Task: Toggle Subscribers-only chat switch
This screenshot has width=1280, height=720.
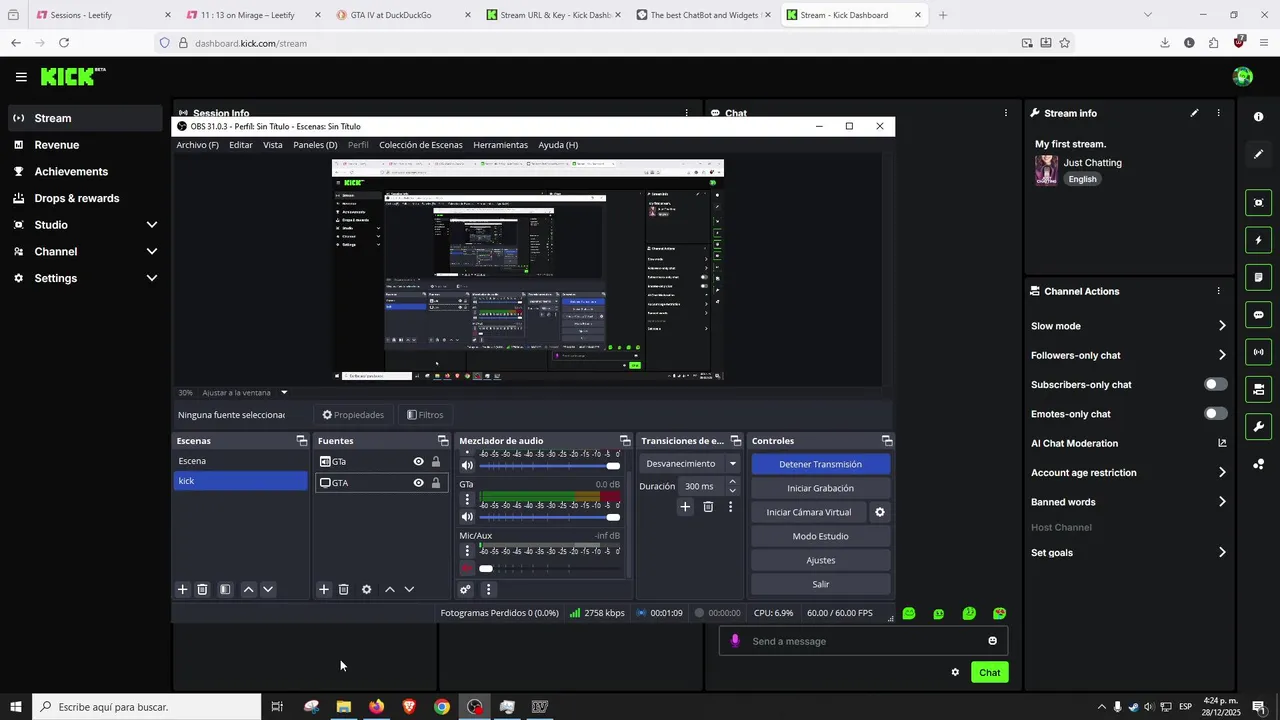Action: click(1216, 384)
